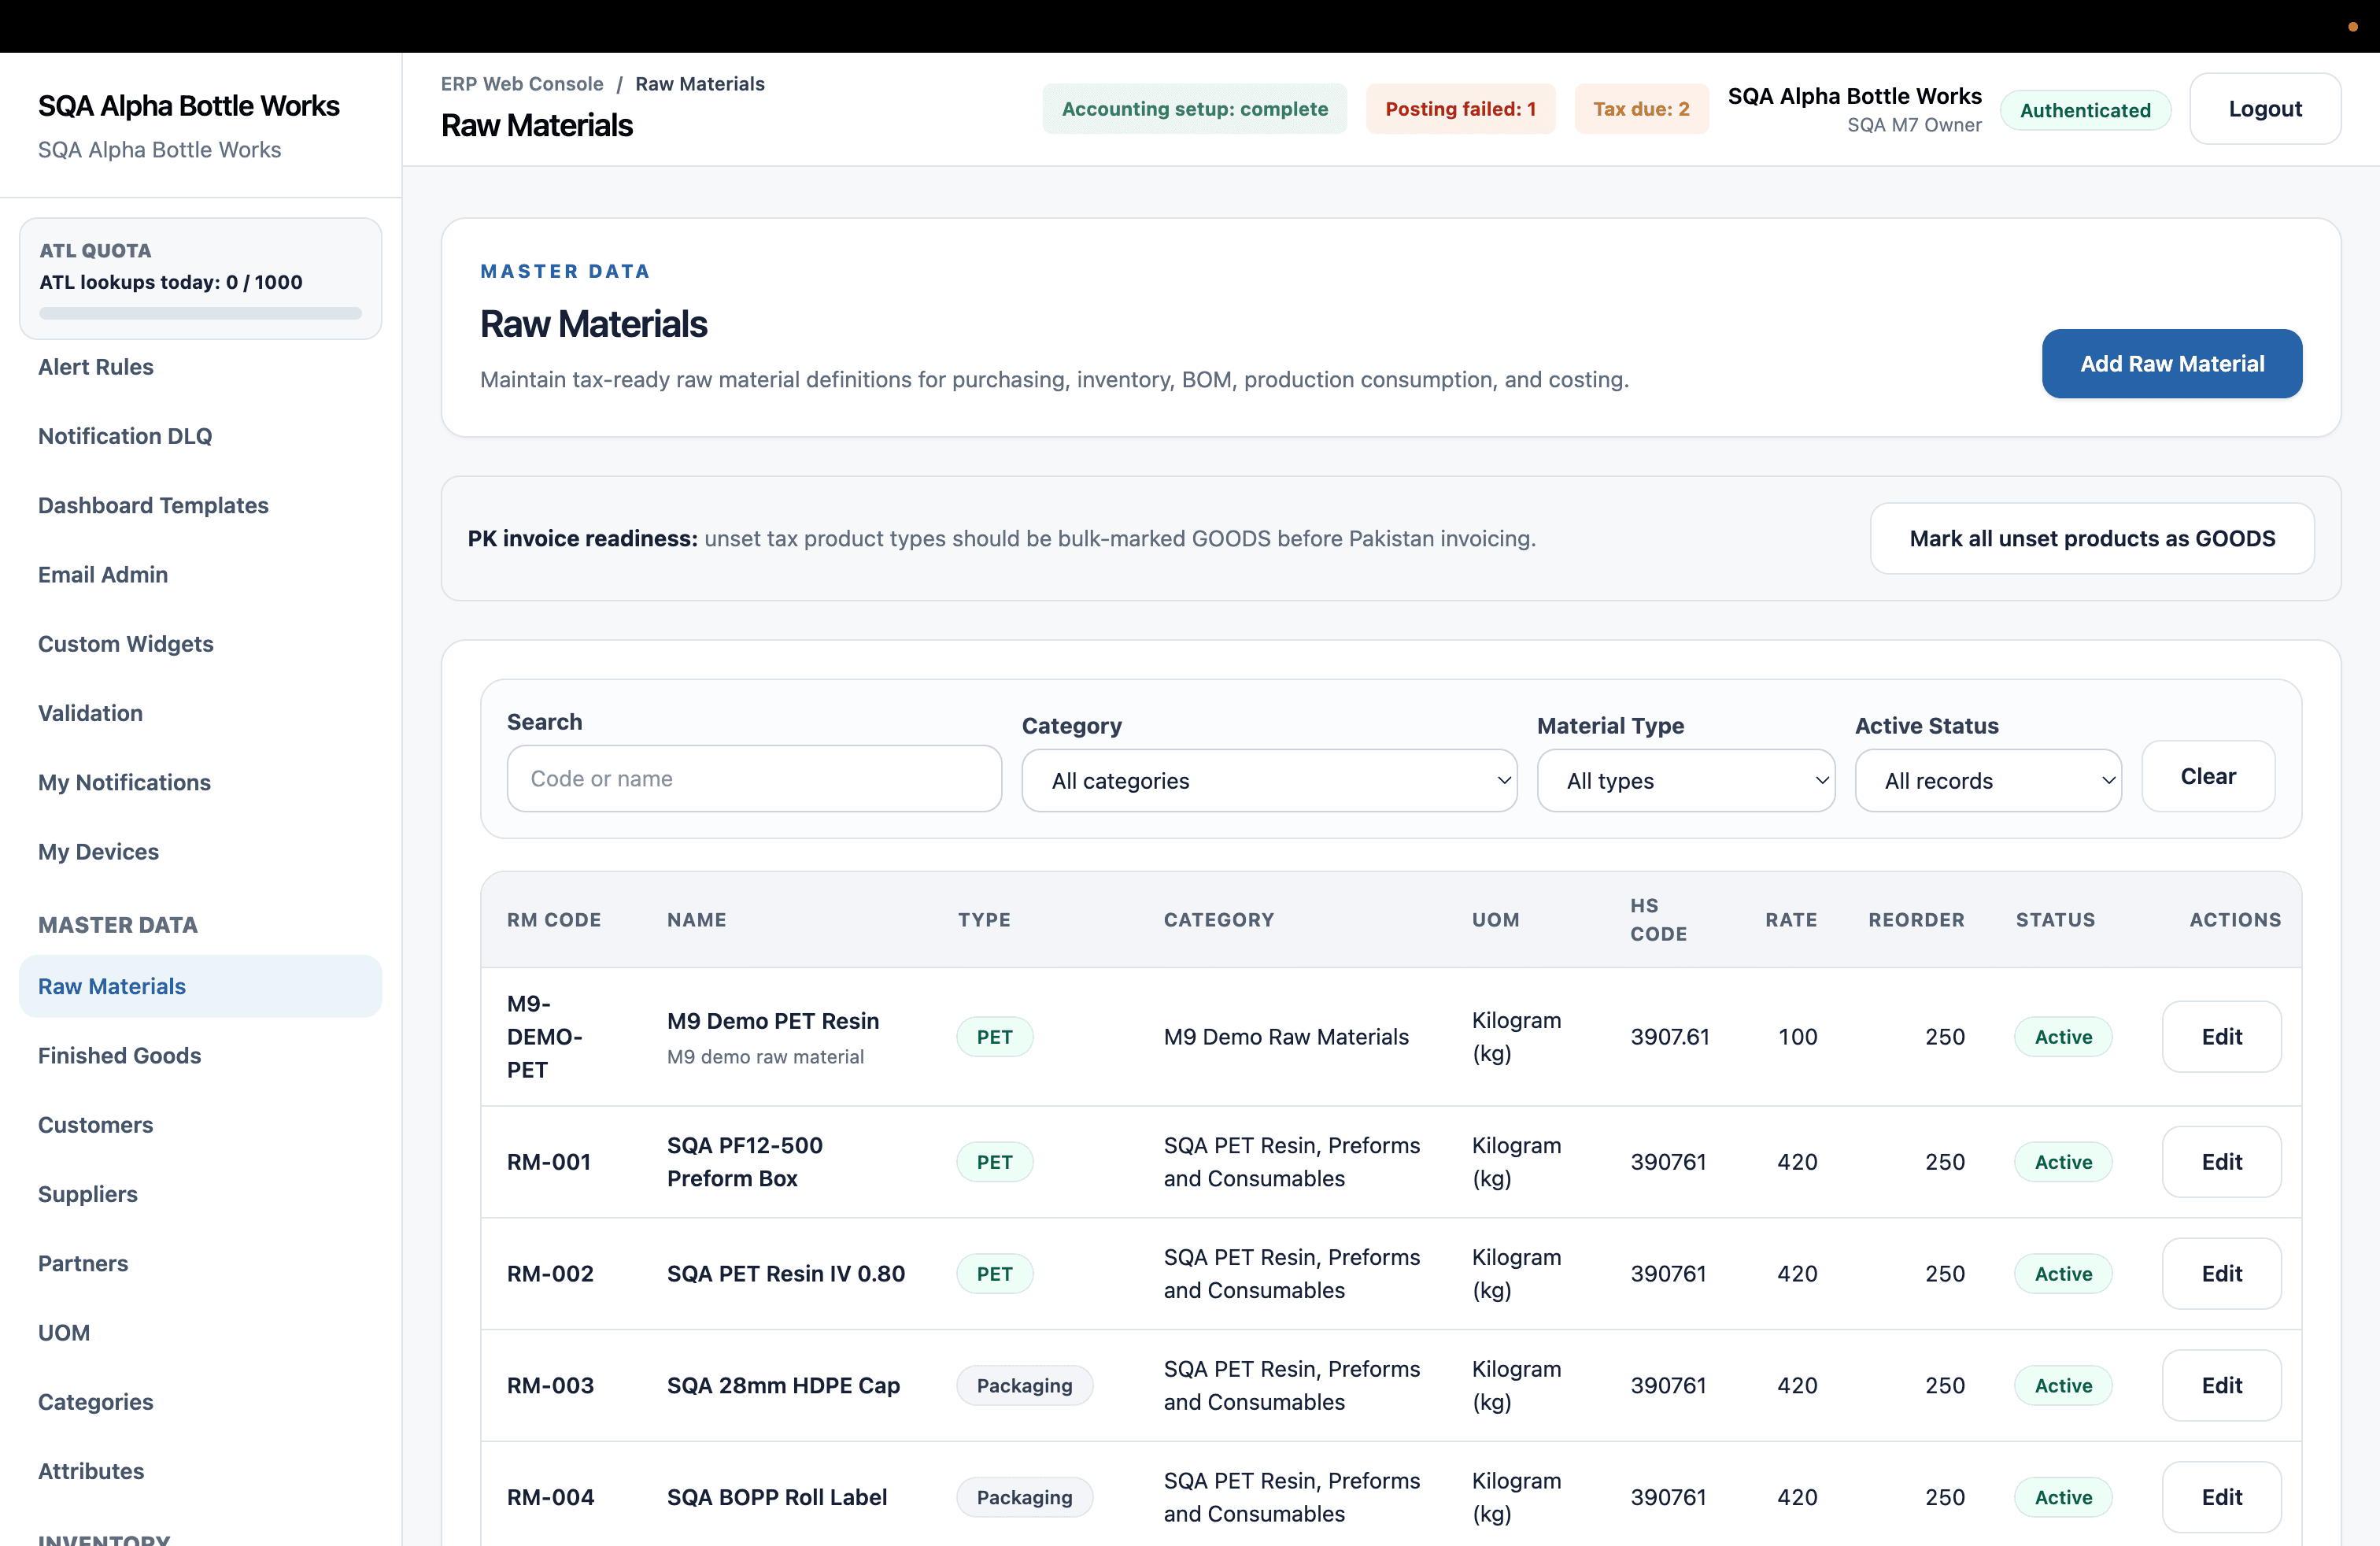
Task: Edit raw material RM-001
Action: click(2221, 1161)
